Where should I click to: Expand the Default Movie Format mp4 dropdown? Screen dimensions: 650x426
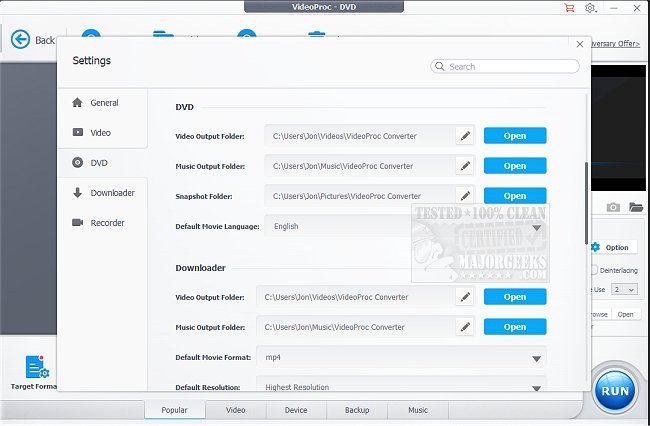pyautogui.click(x=536, y=358)
